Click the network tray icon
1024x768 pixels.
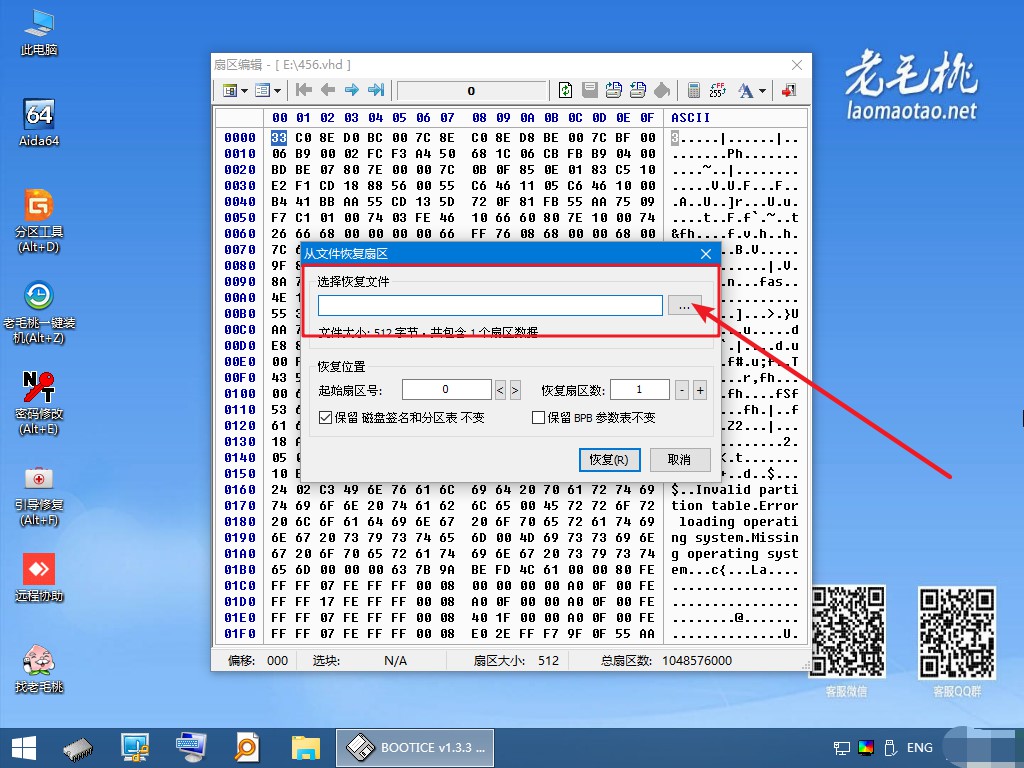tap(842, 748)
